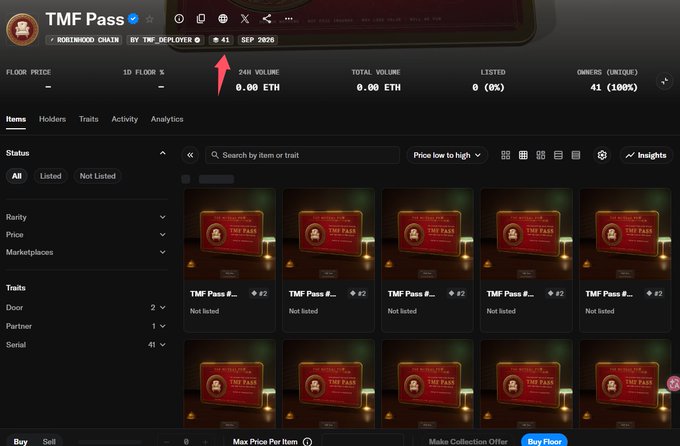
Task: Collapse stats with the sparkle icon button
Action: click(664, 81)
